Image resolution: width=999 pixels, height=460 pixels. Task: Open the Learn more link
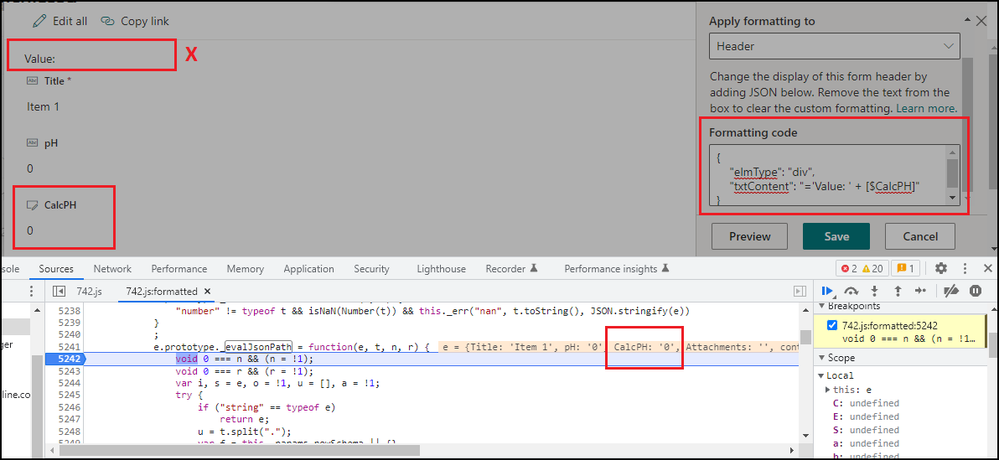click(x=926, y=108)
